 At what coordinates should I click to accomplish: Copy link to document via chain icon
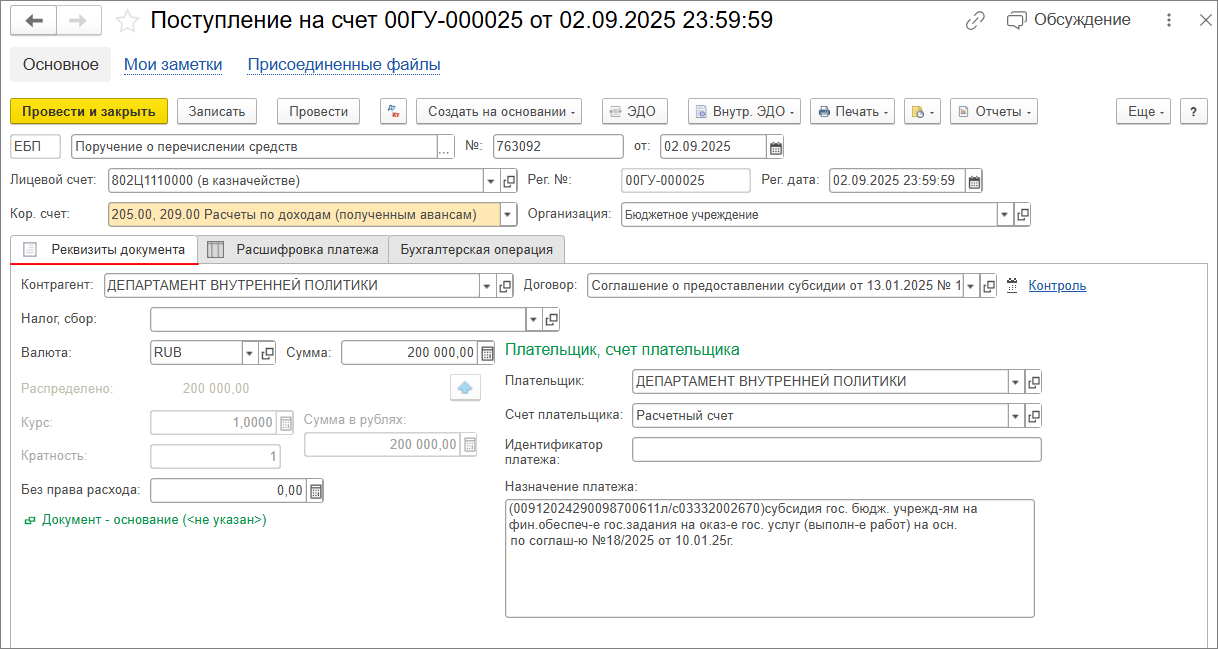tap(975, 21)
